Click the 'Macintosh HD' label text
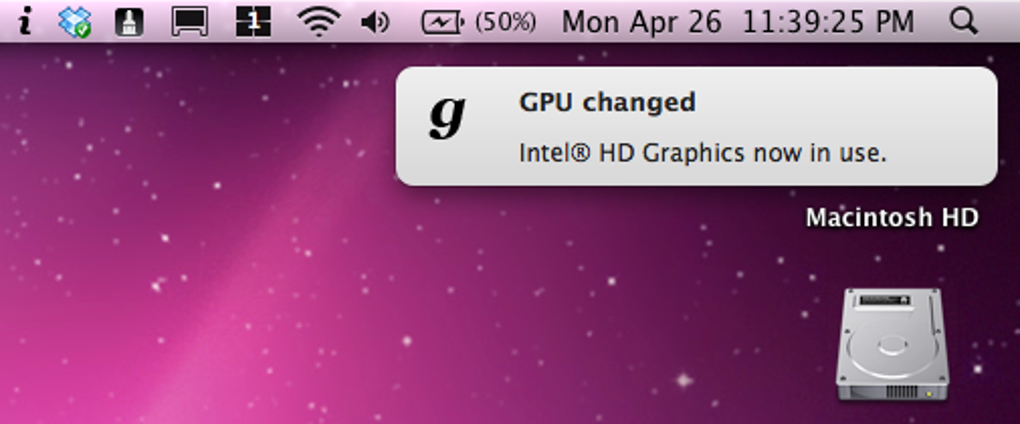 [x=892, y=218]
